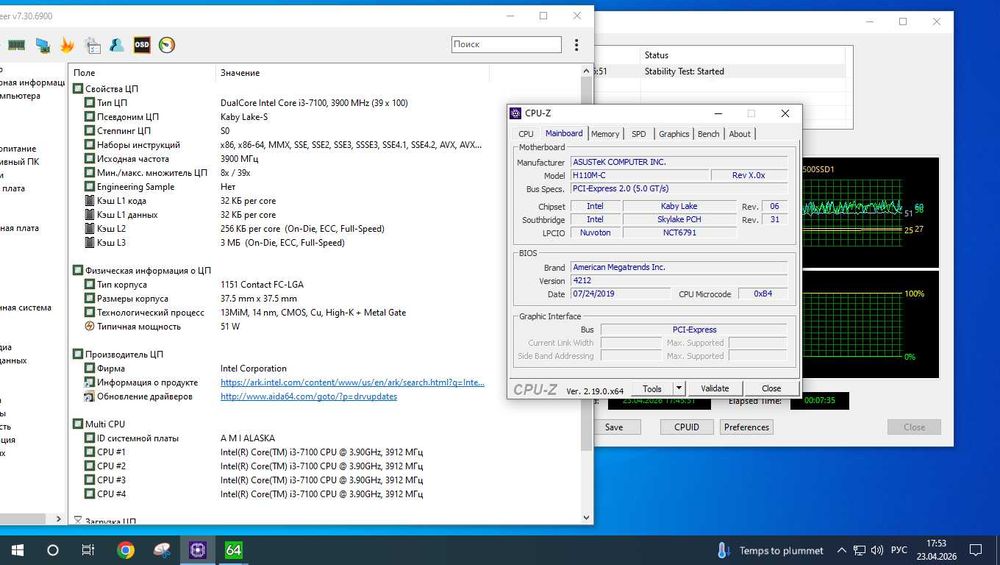The image size is (1000, 565).
Task: Click the vertical scrollbar down arrow in AIDA64
Action: 587,518
